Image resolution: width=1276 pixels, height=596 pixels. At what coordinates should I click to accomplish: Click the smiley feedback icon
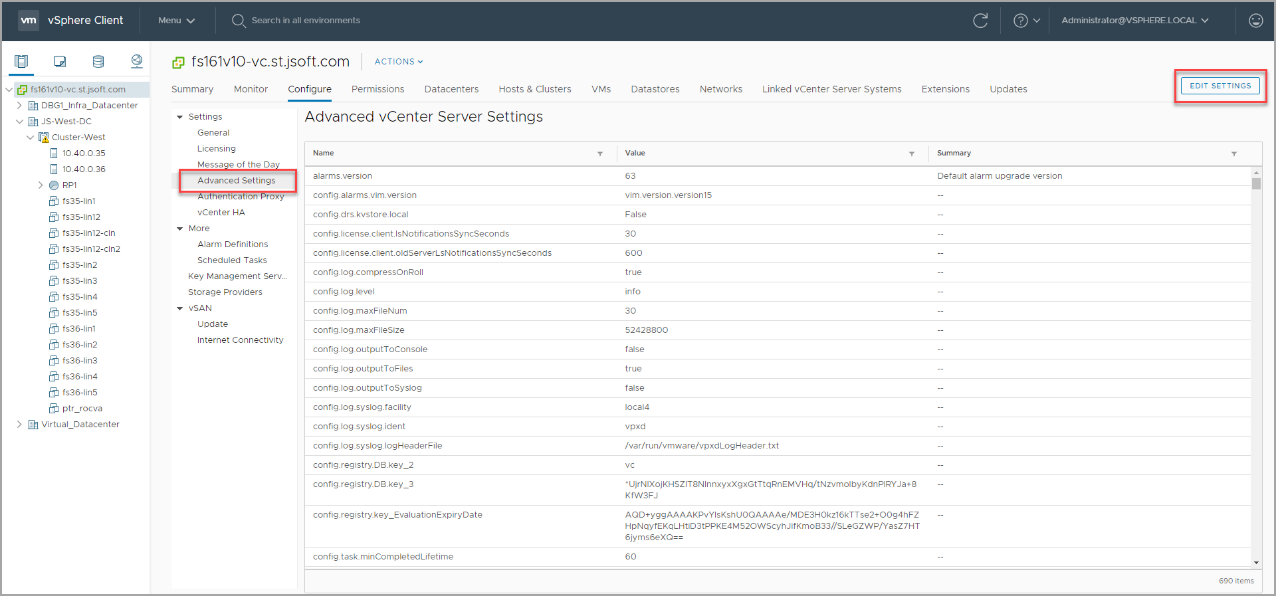click(1256, 20)
